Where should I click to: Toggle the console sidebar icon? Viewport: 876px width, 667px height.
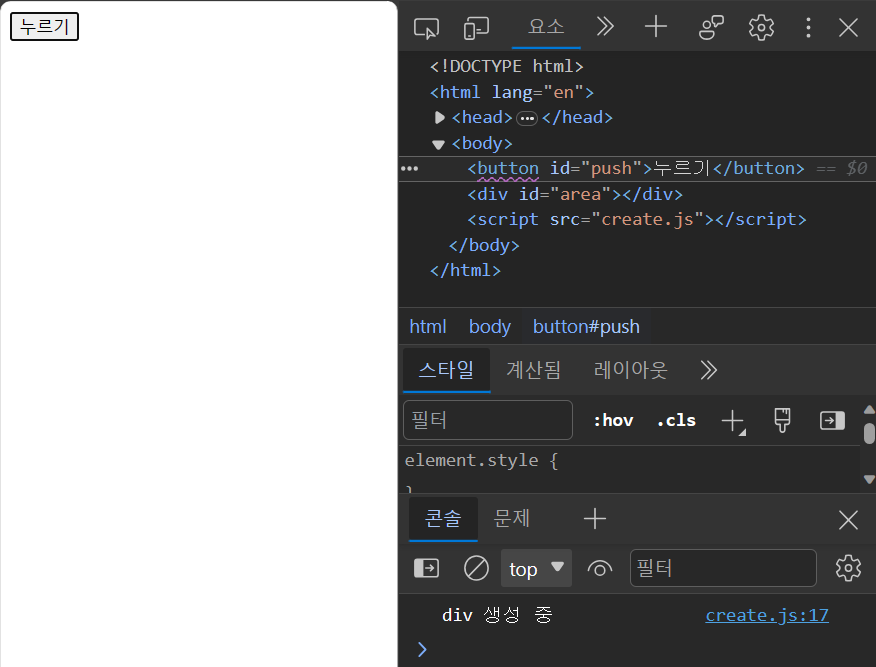pos(426,569)
